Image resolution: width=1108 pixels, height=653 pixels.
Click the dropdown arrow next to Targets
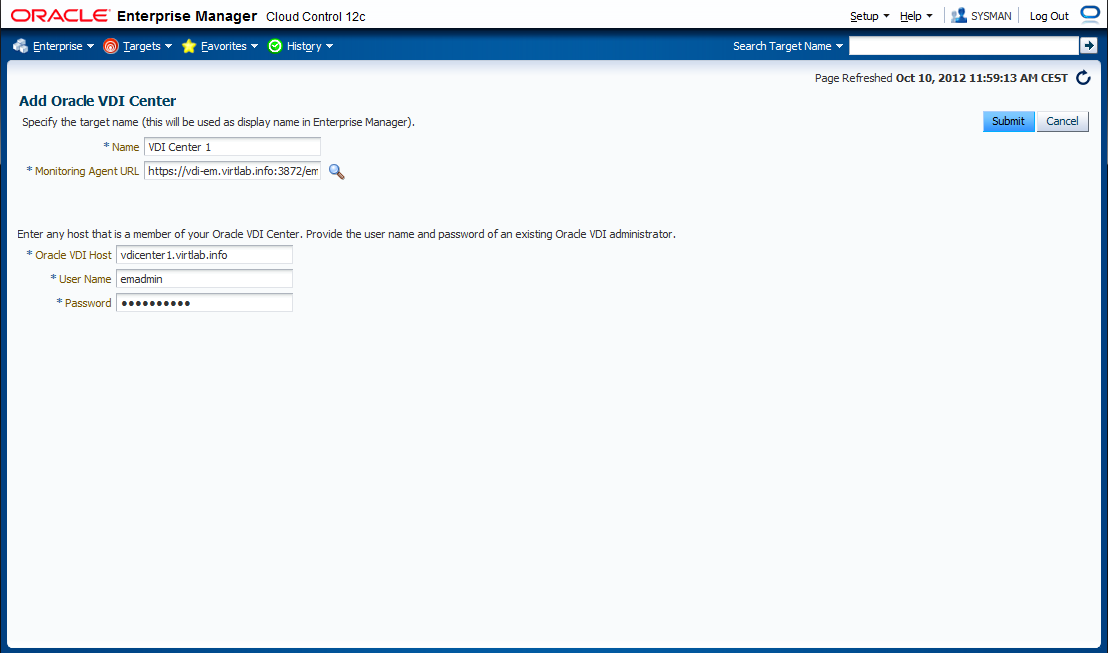tap(168, 47)
